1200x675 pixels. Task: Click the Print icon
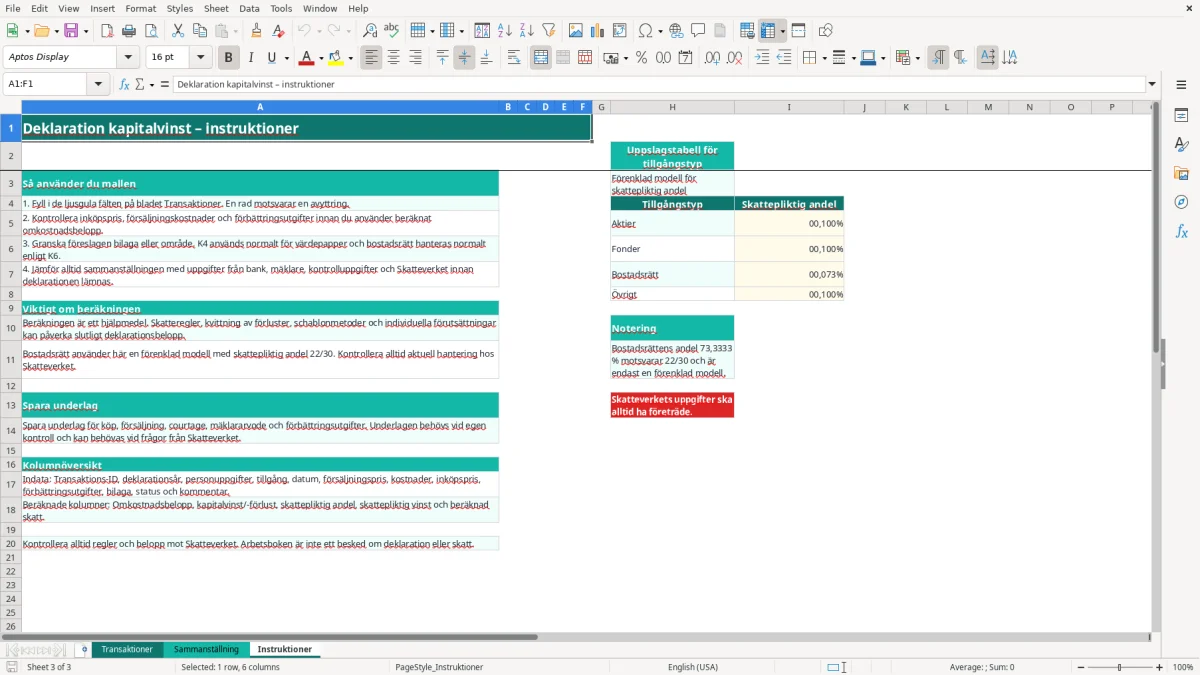click(129, 31)
